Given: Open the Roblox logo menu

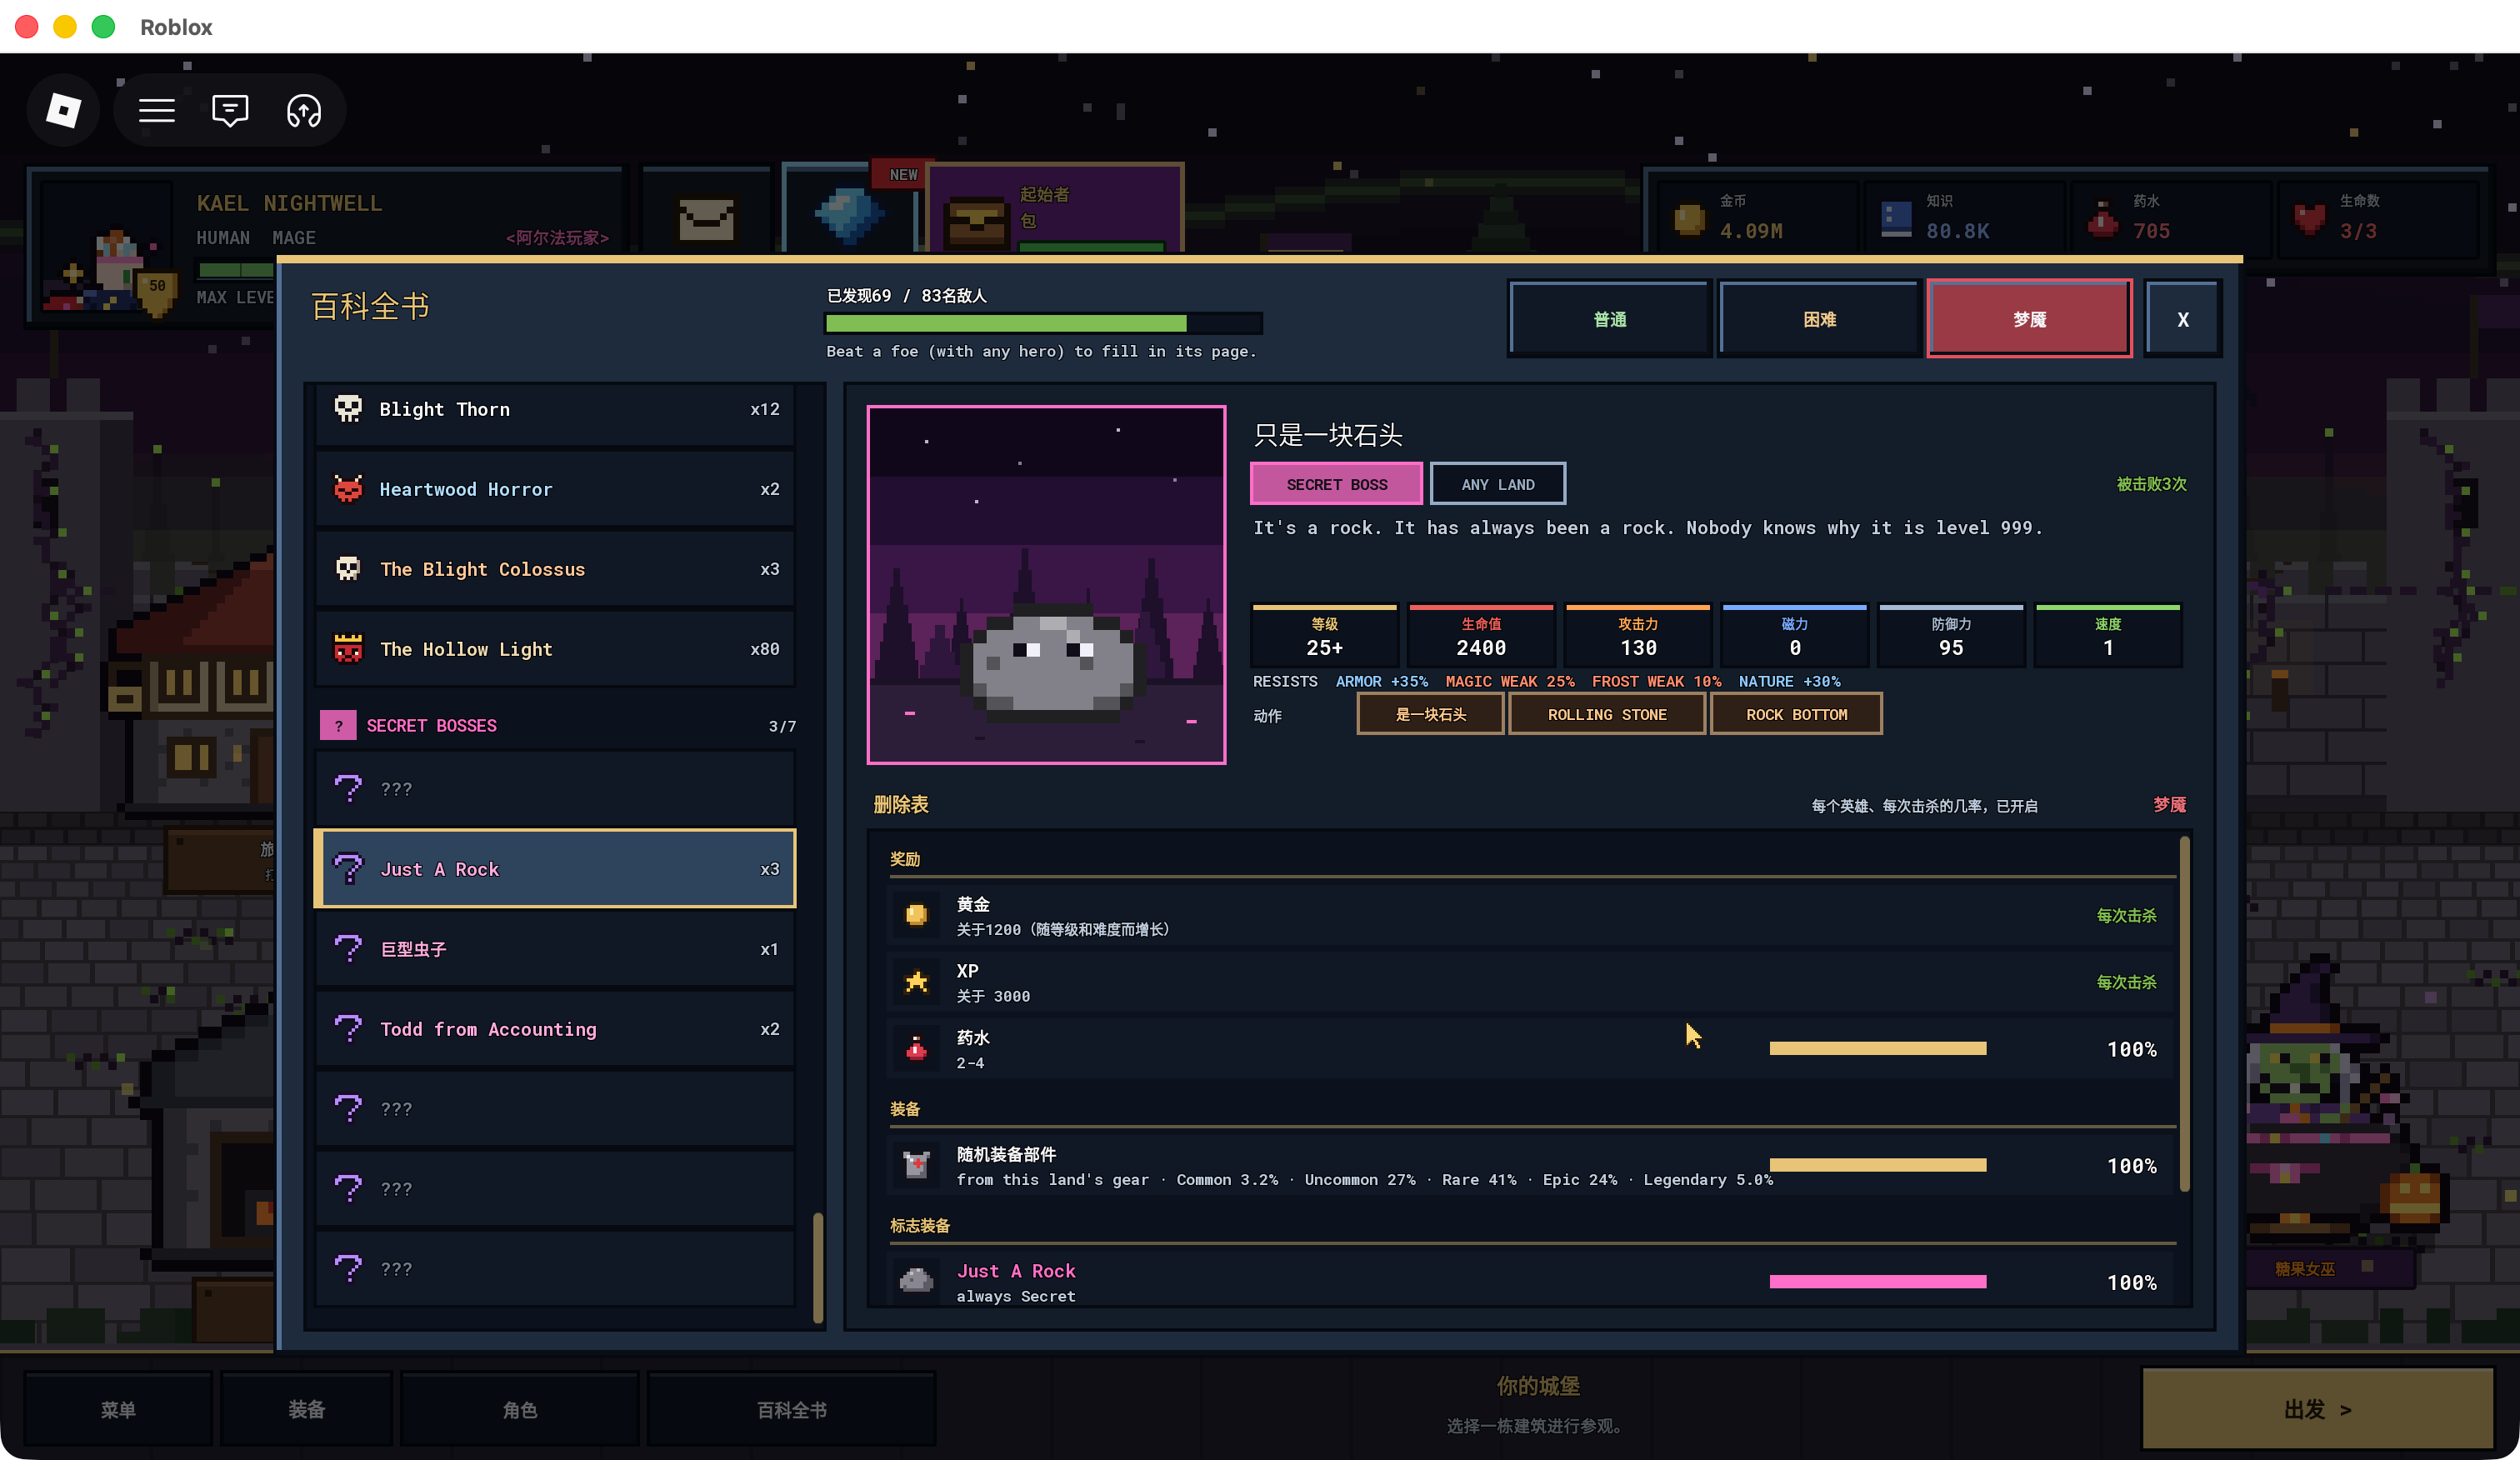Looking at the screenshot, I should (64, 110).
